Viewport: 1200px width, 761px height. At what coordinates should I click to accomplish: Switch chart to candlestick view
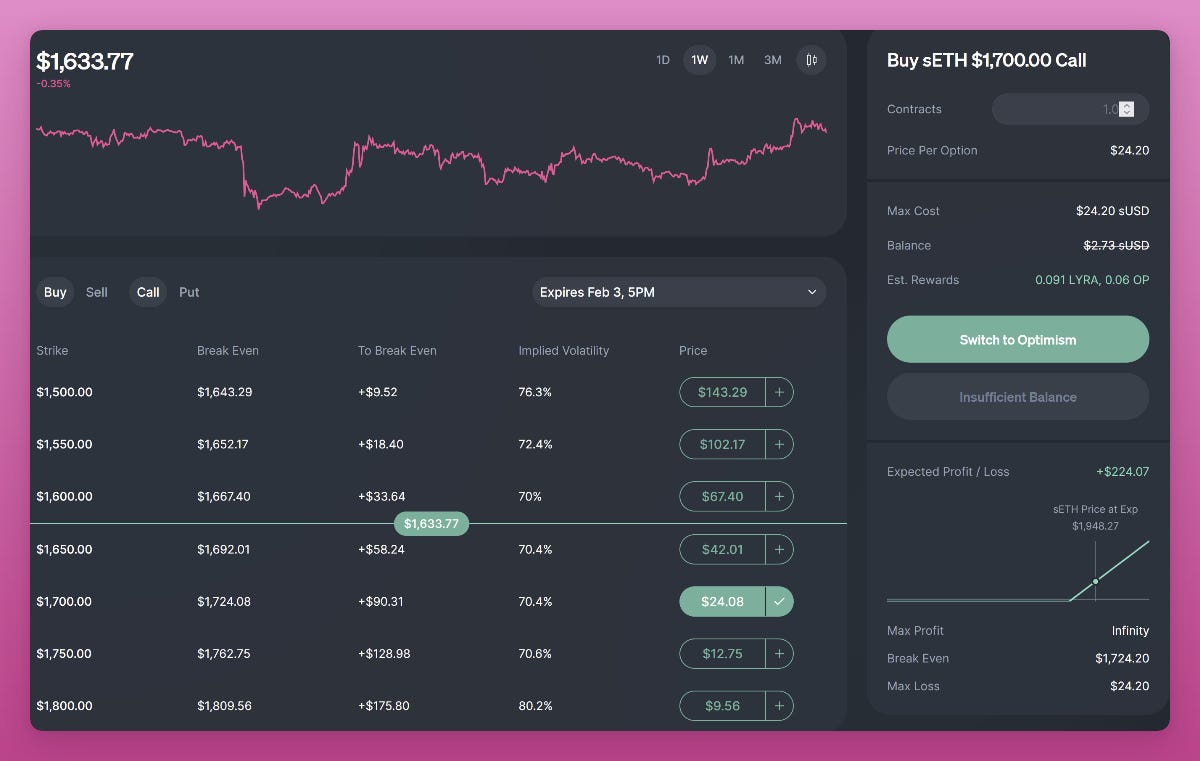click(810, 60)
